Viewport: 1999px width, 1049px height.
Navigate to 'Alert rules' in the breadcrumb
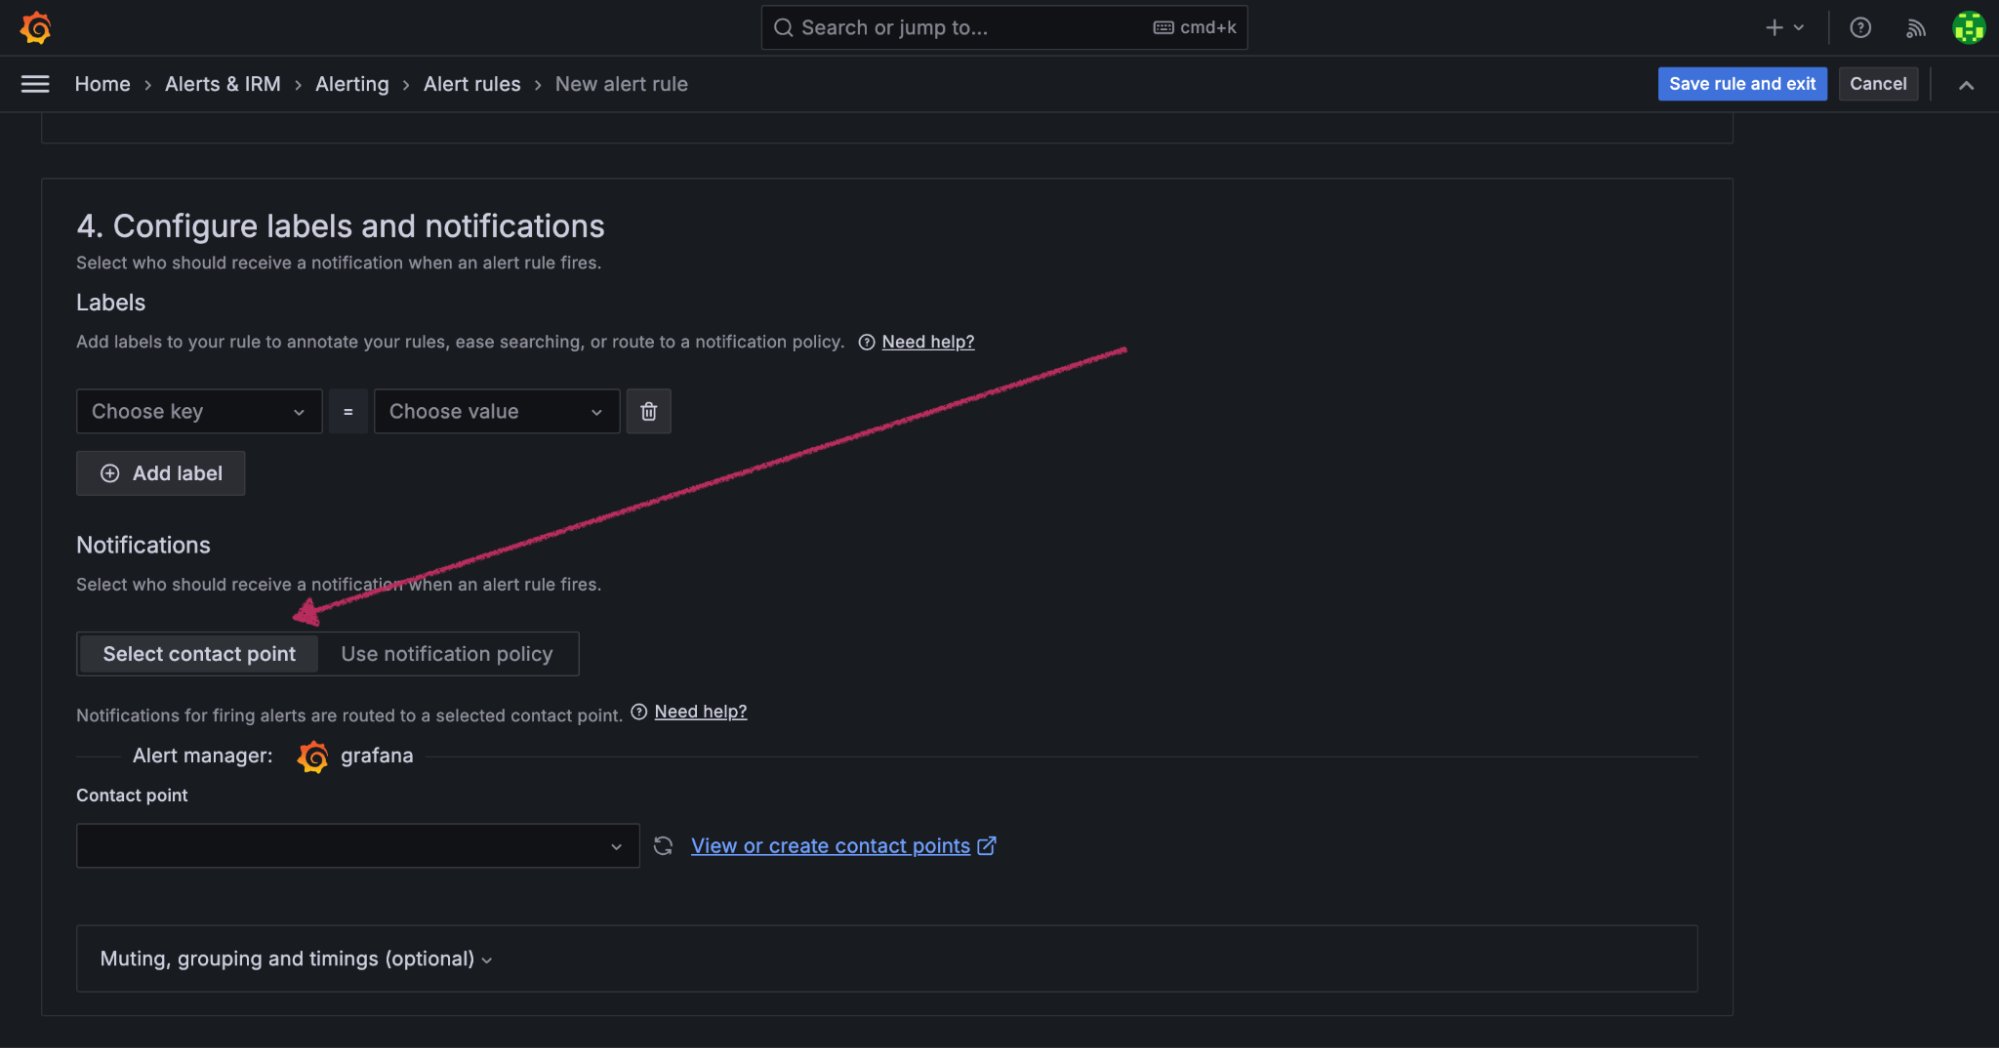tap(471, 84)
